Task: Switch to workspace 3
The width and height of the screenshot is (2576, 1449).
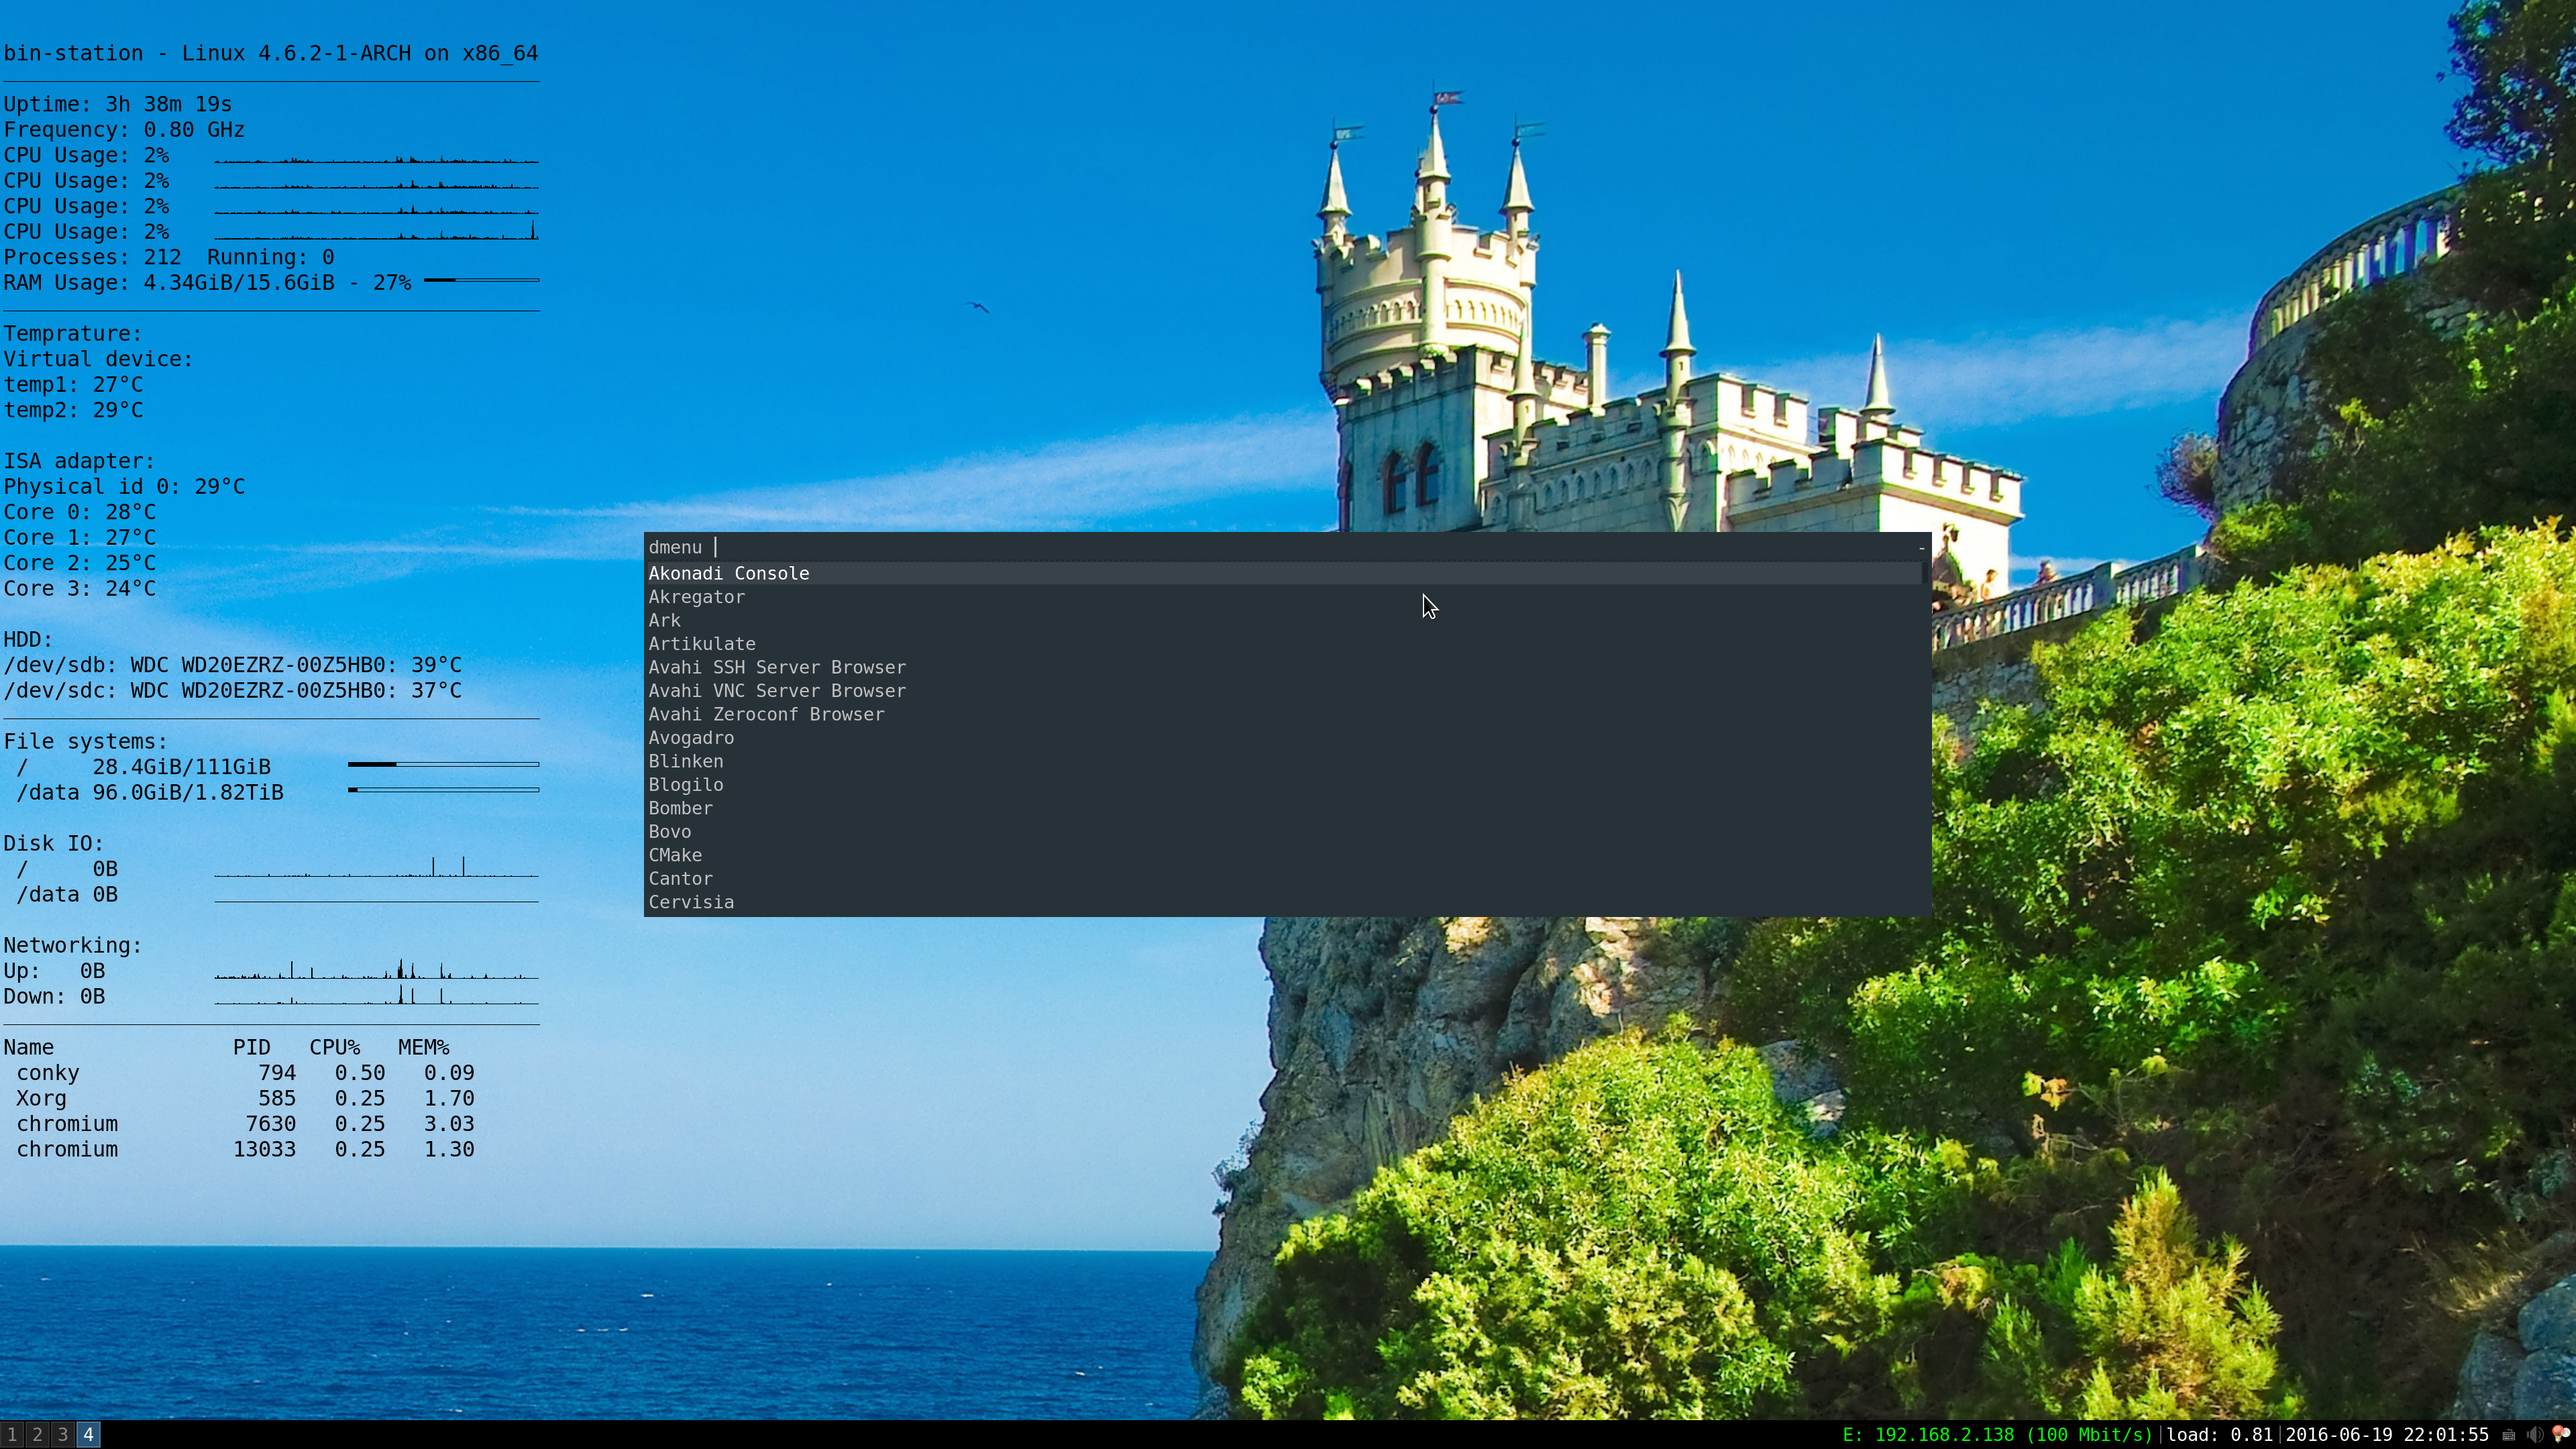Action: [x=62, y=1435]
